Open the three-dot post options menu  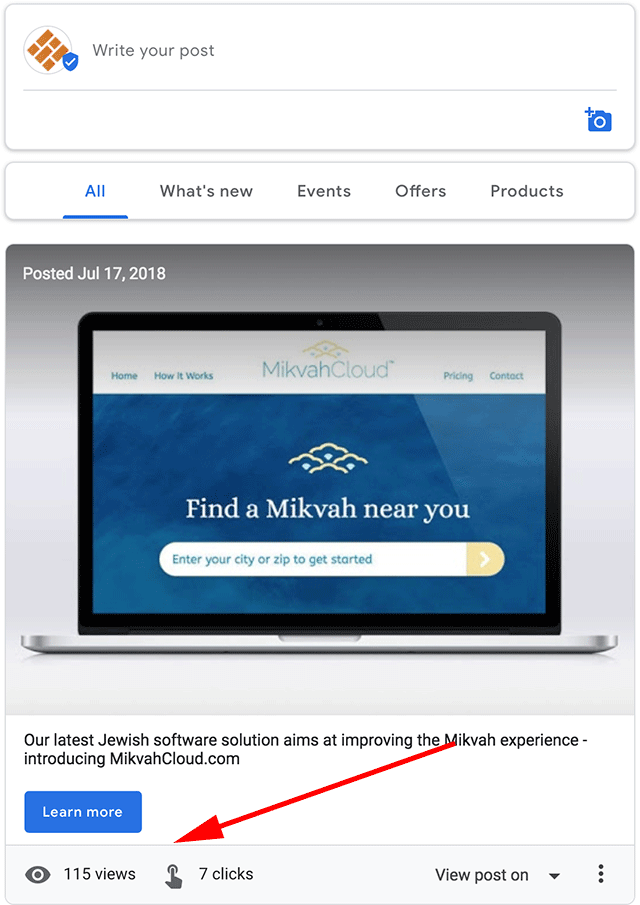coord(601,874)
